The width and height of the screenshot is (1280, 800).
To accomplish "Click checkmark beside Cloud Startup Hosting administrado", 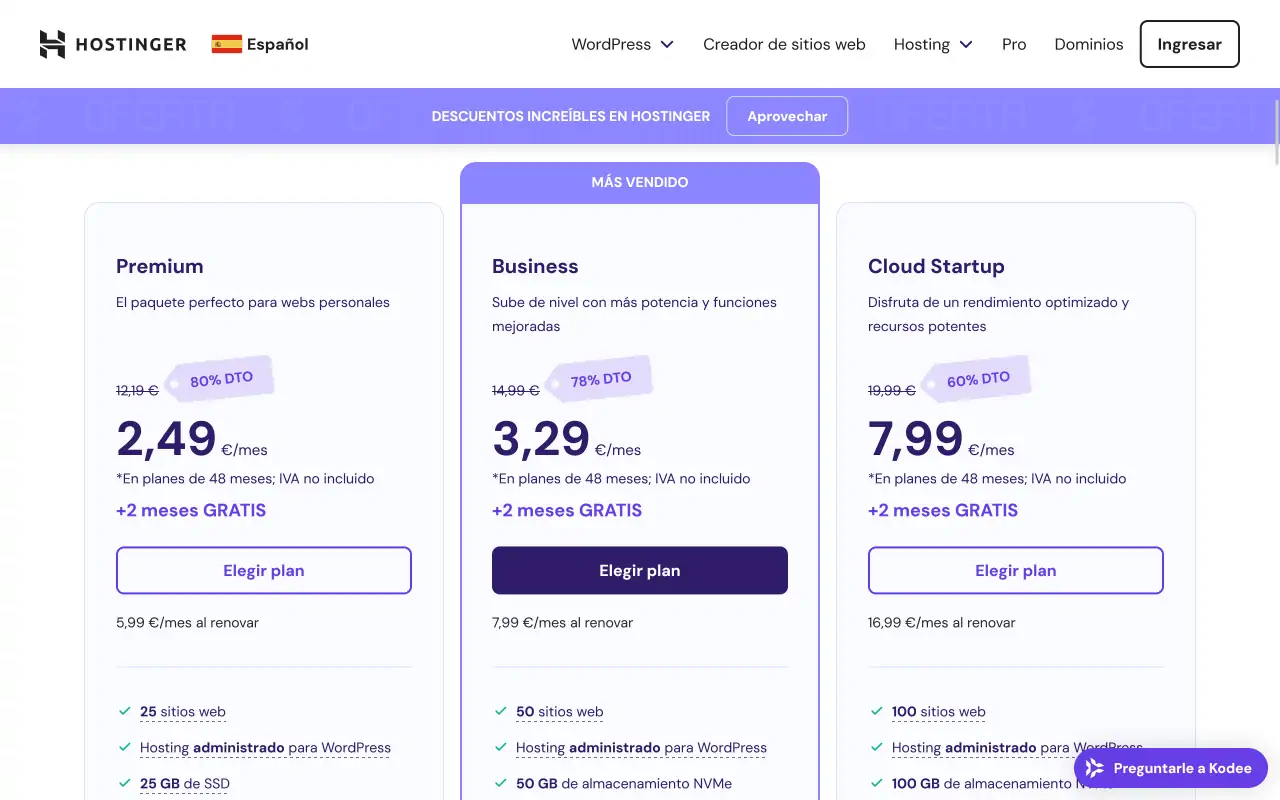I will tap(877, 747).
